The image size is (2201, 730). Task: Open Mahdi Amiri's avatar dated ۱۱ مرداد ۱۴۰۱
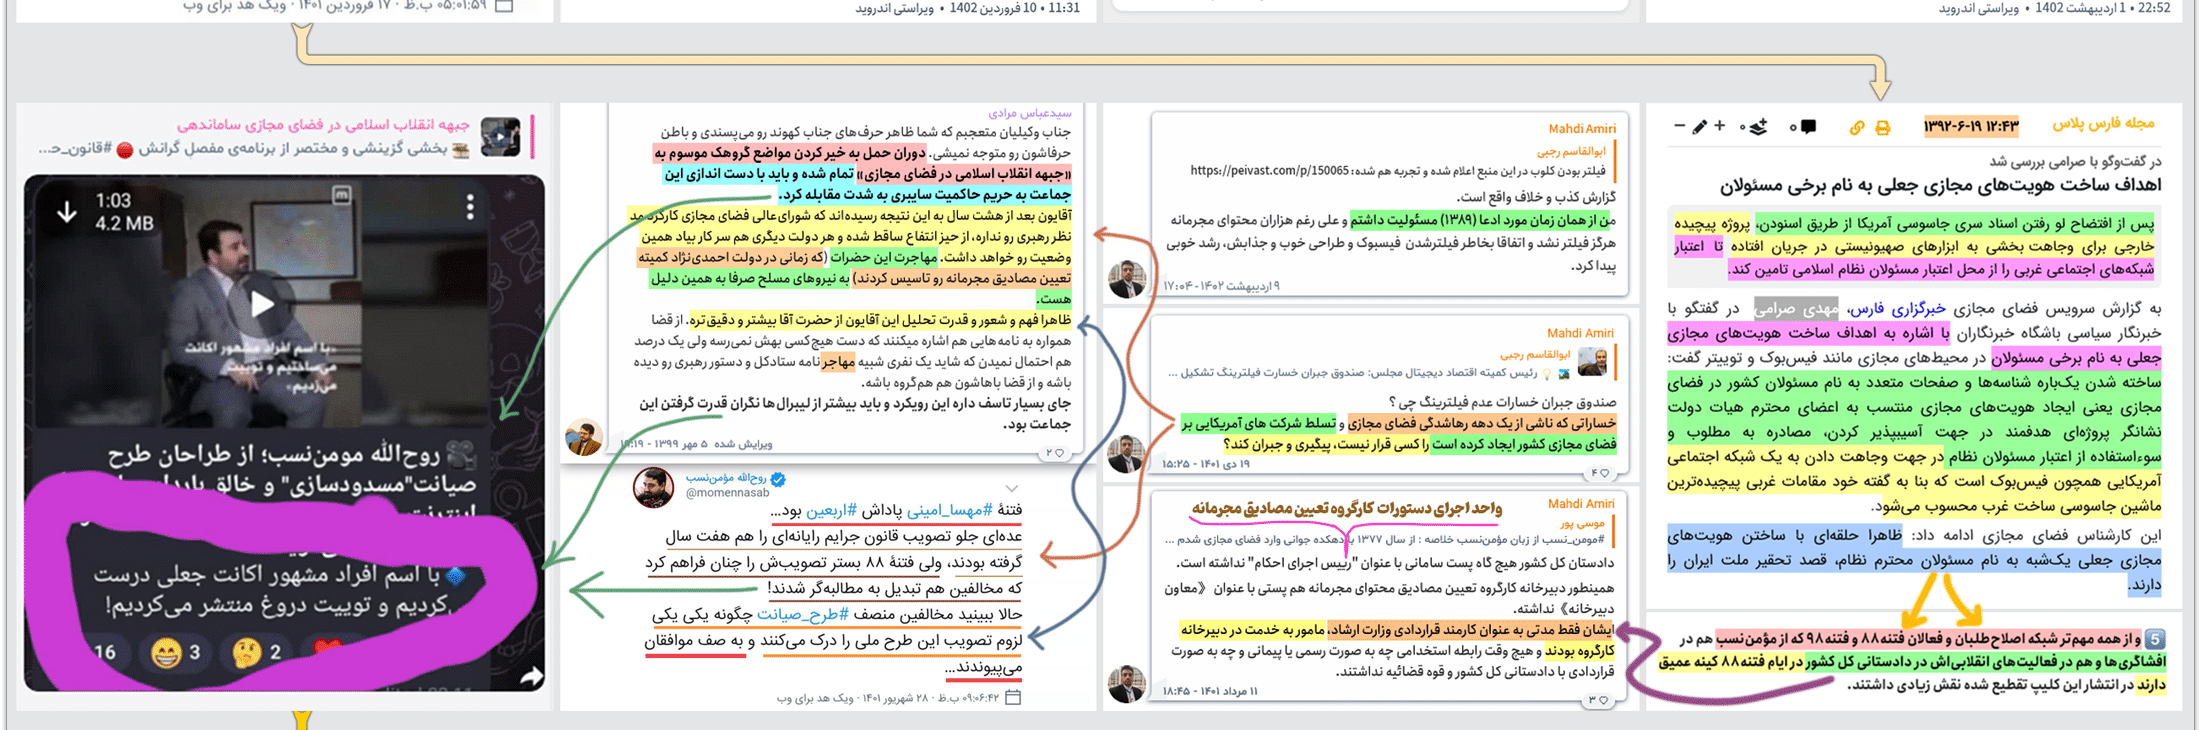(1127, 683)
